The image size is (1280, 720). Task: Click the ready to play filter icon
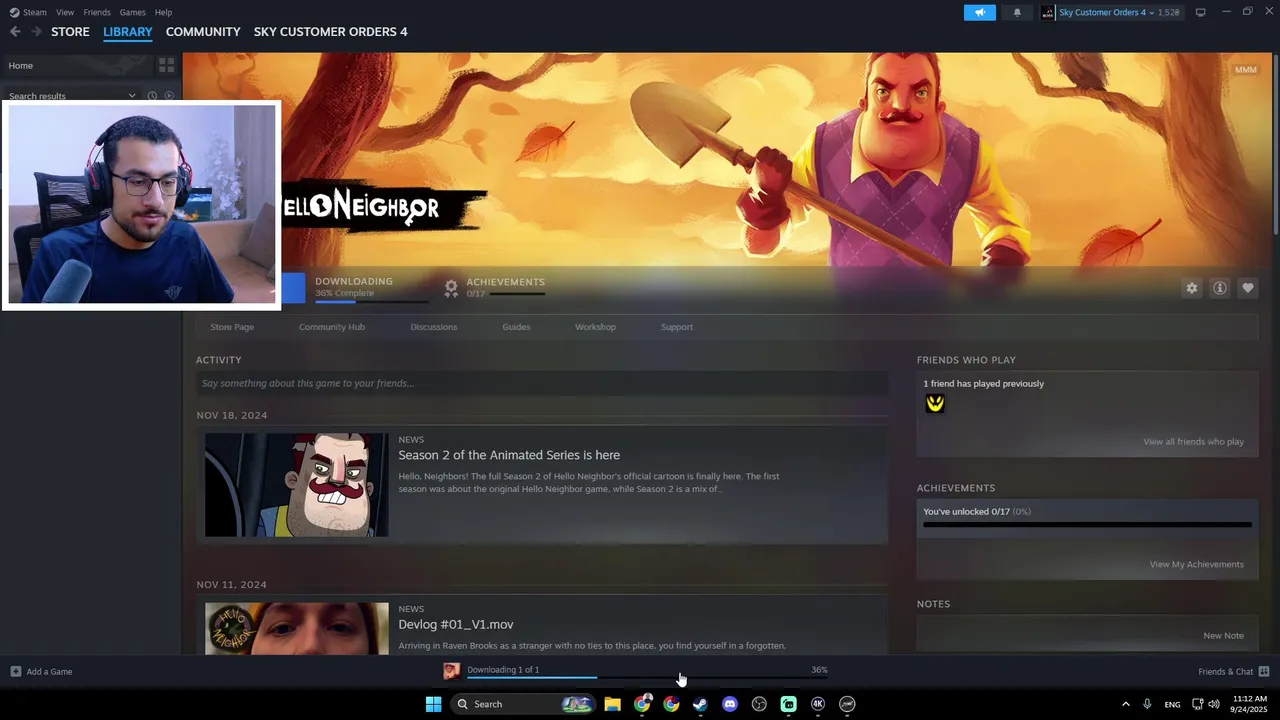pos(169,96)
